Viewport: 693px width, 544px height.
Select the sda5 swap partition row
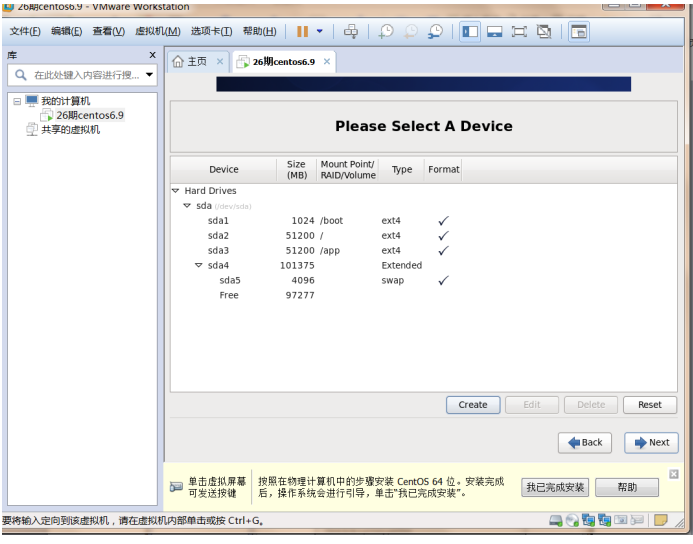pos(423,280)
